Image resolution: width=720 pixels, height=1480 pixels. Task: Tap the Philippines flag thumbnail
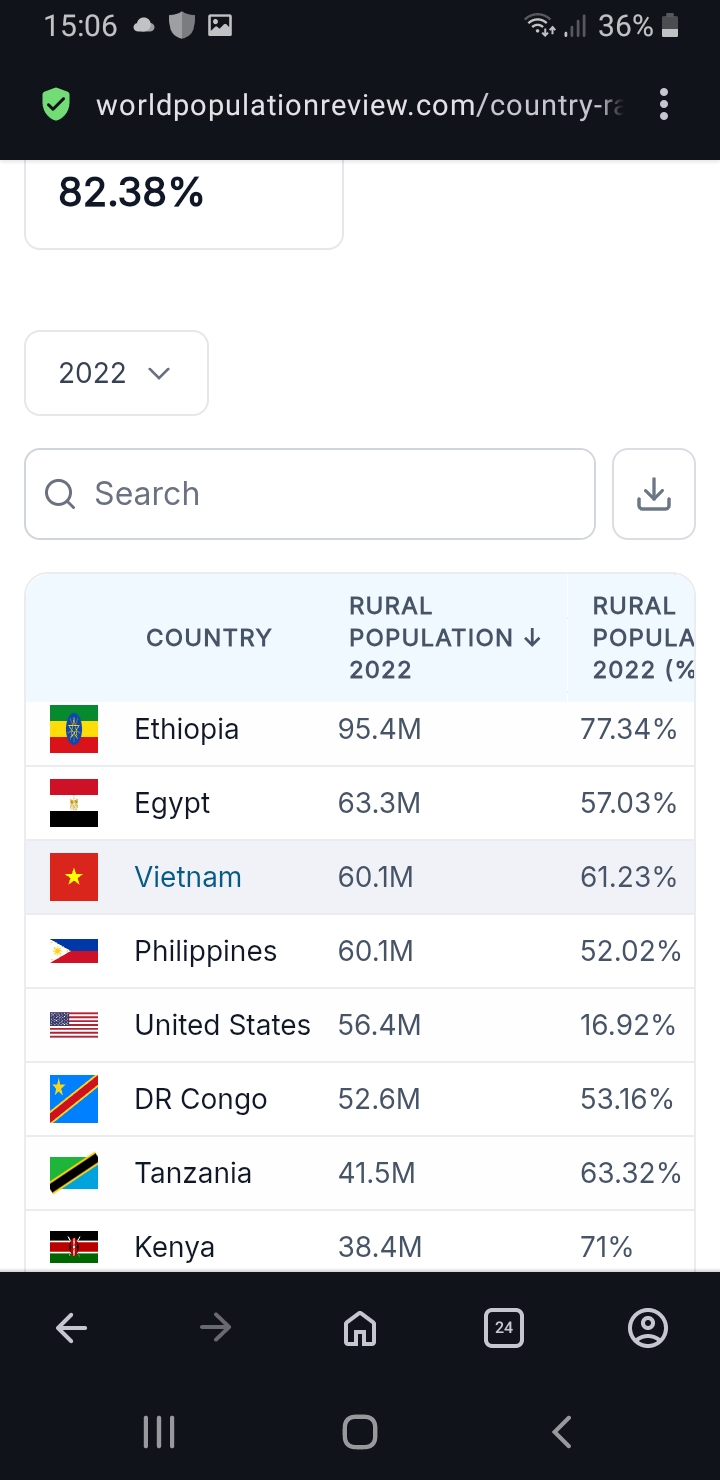tap(74, 951)
